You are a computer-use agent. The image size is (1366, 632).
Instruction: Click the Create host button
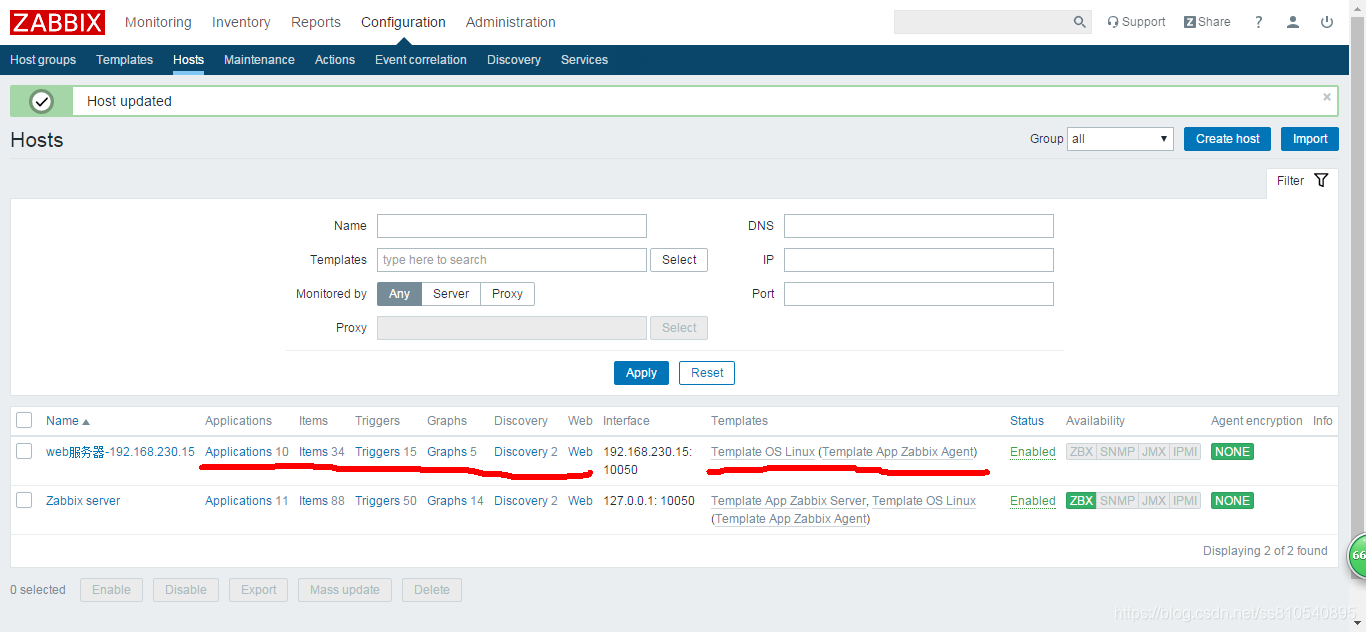click(1227, 139)
